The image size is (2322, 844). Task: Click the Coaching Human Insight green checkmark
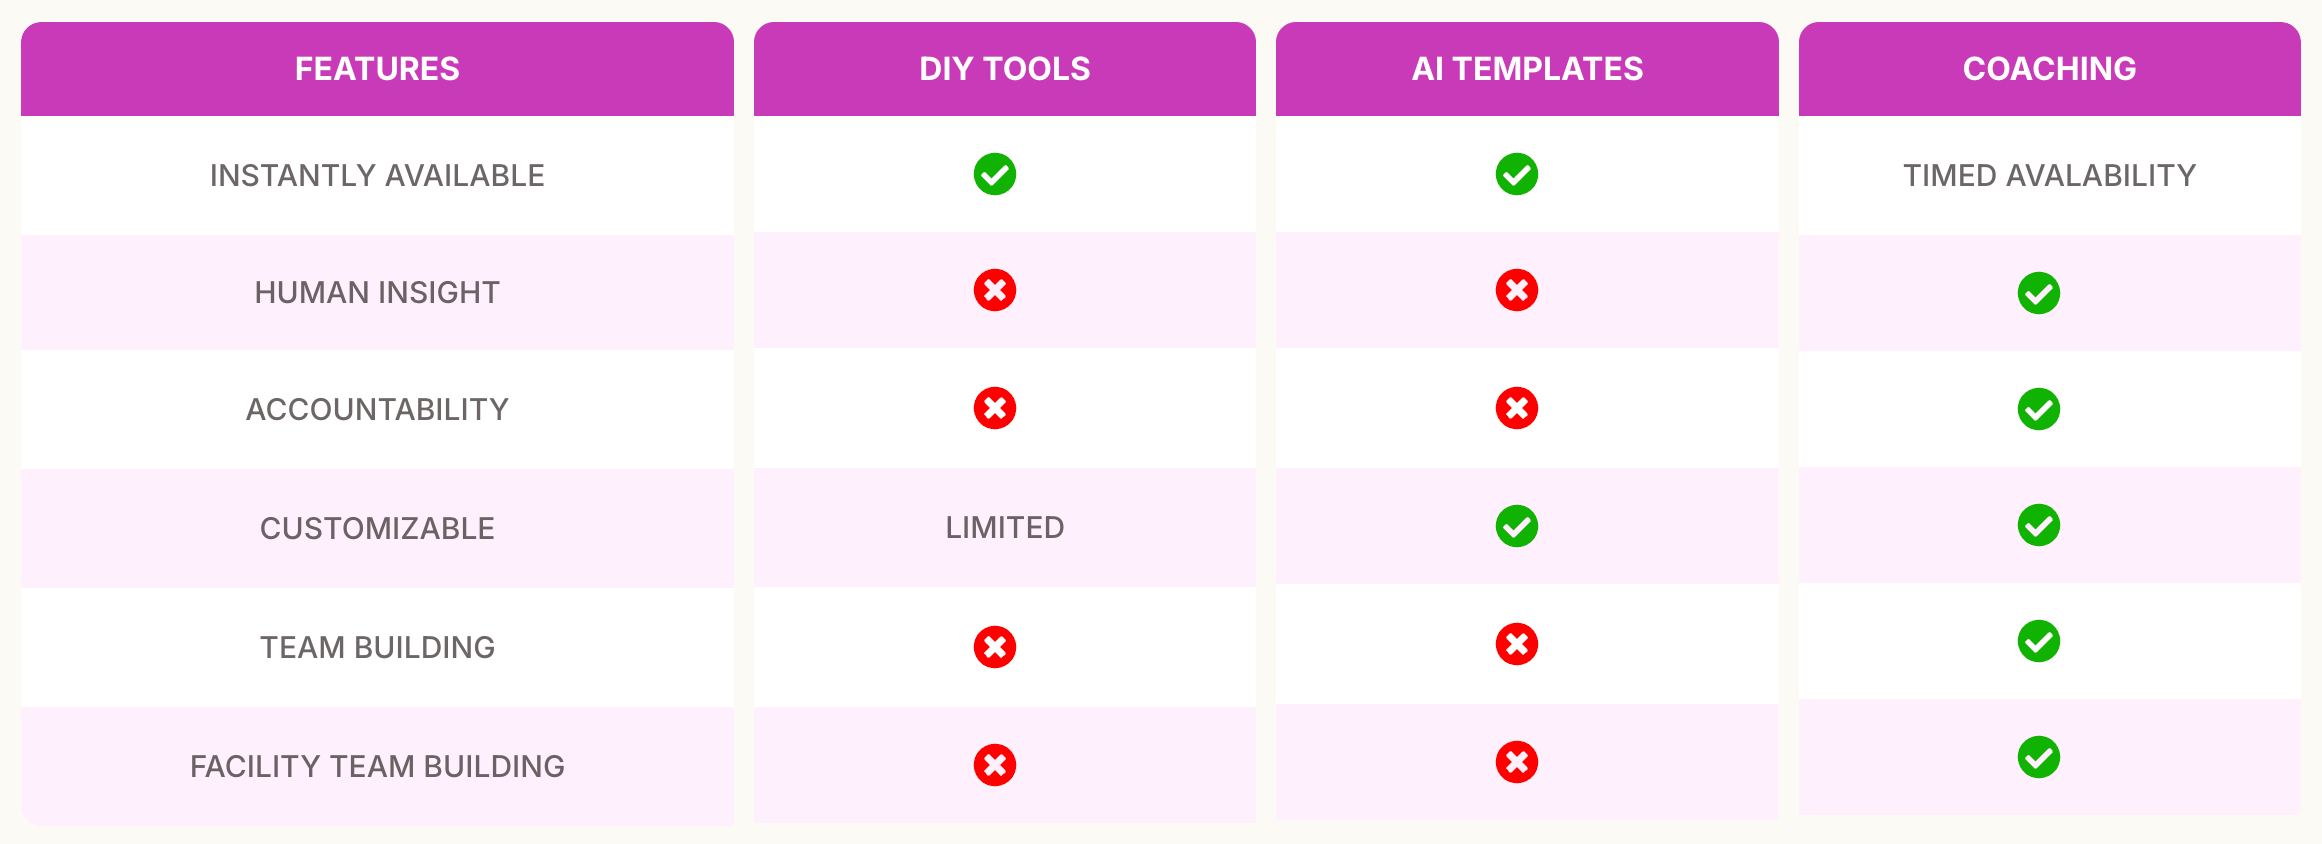pos(2038,293)
